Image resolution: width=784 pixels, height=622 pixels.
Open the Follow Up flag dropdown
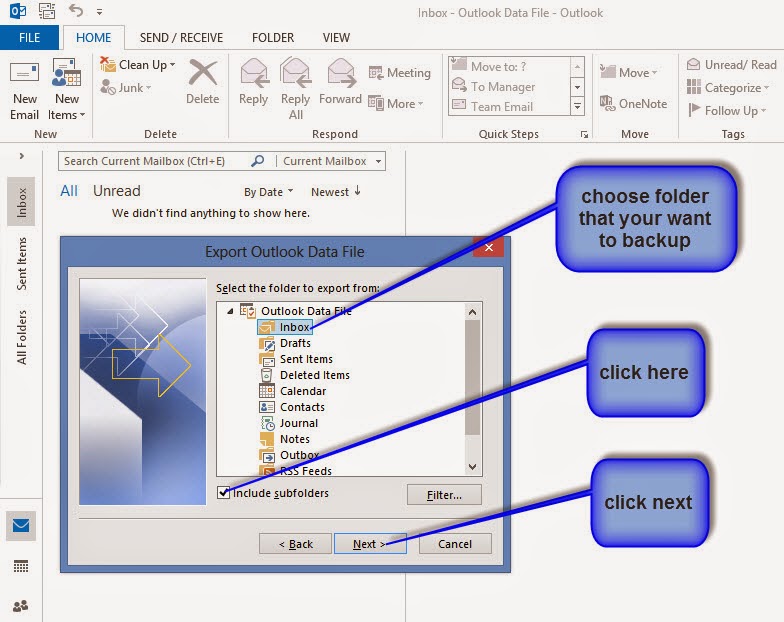click(x=727, y=110)
